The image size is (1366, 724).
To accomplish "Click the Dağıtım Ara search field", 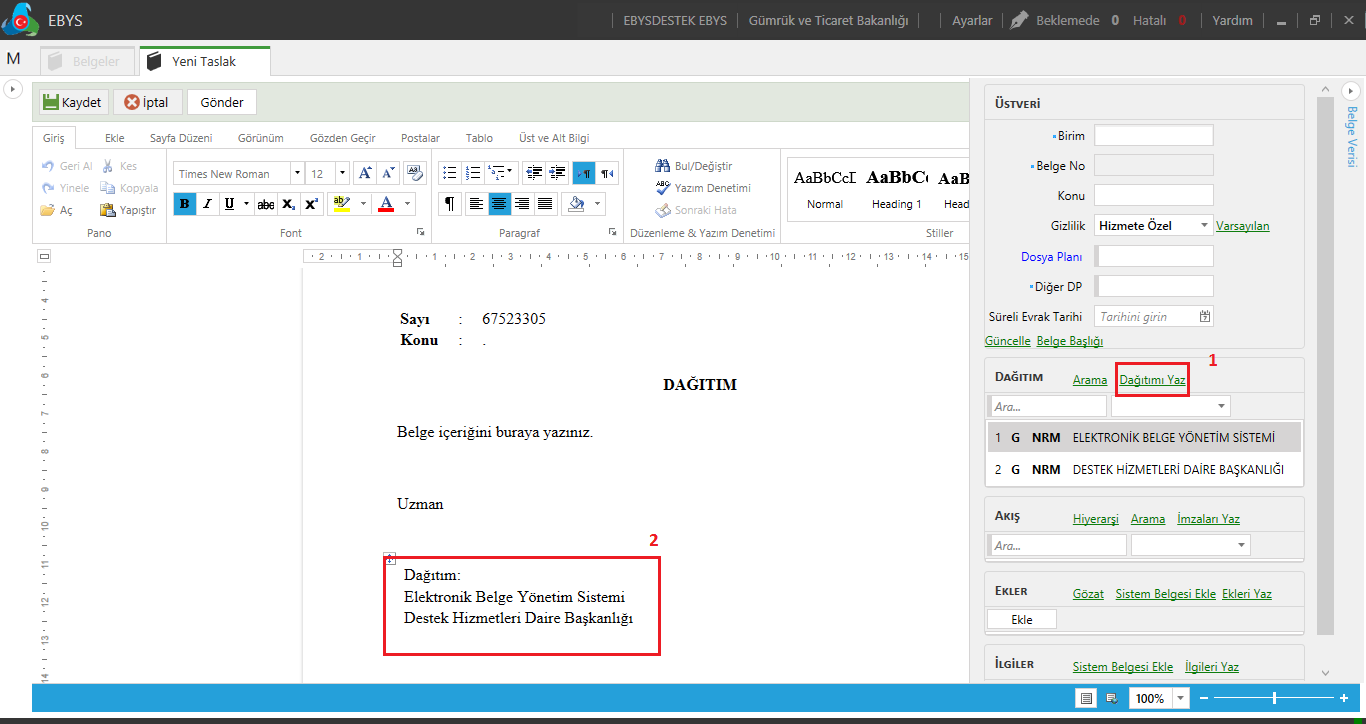I will [1047, 407].
